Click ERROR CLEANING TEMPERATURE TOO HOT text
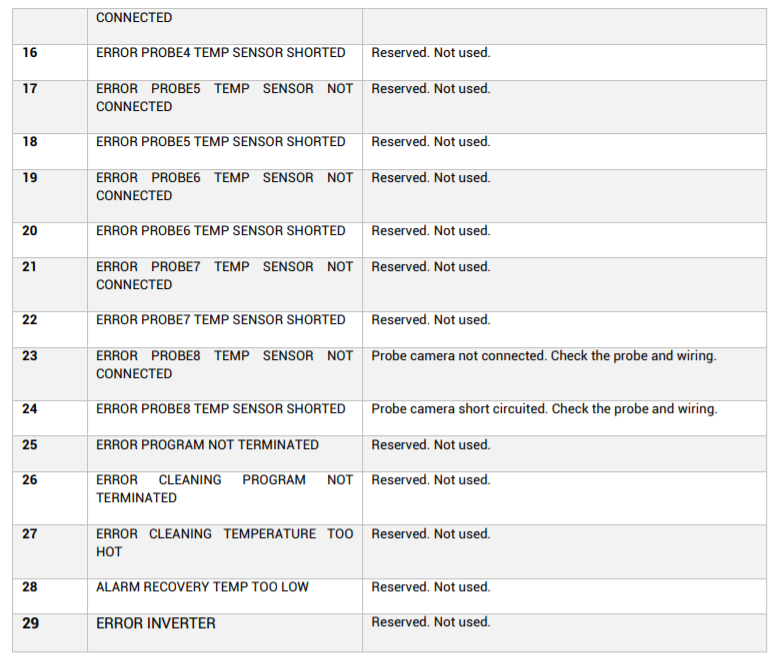780x654 pixels. [x=224, y=542]
